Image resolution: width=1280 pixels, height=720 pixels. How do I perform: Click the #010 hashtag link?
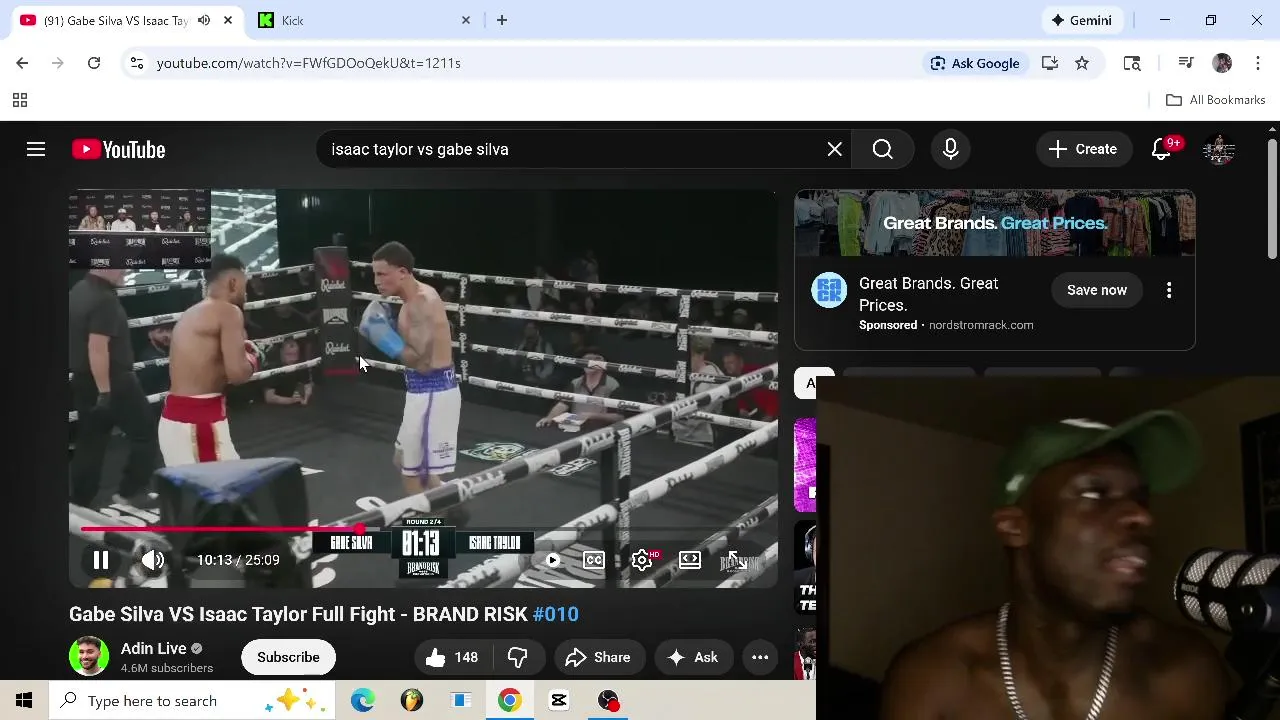coord(556,614)
